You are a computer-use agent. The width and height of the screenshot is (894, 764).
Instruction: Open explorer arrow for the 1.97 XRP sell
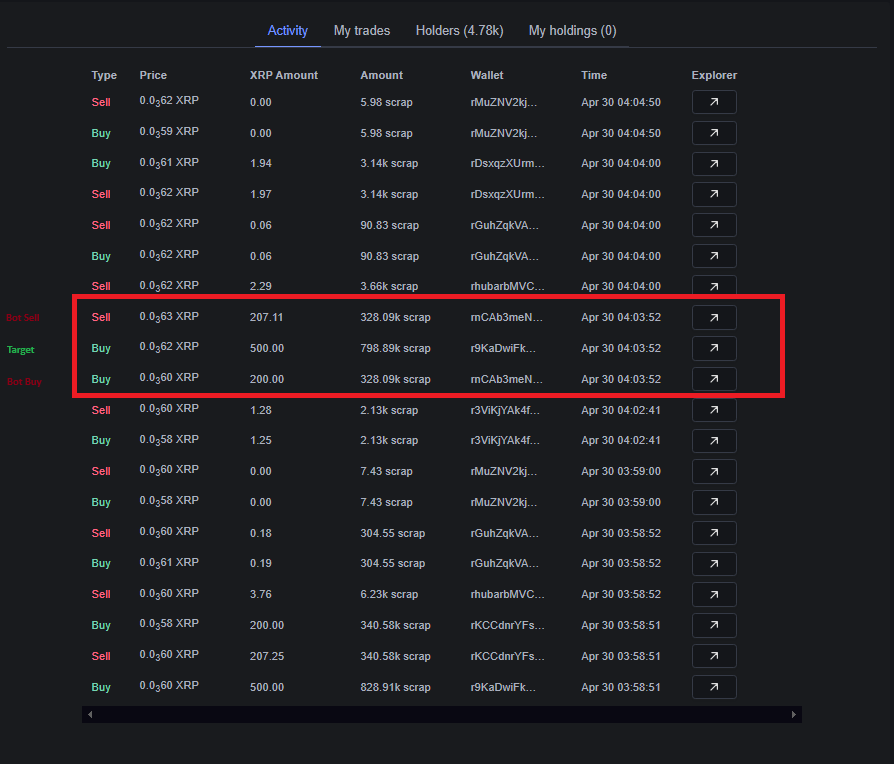(714, 194)
